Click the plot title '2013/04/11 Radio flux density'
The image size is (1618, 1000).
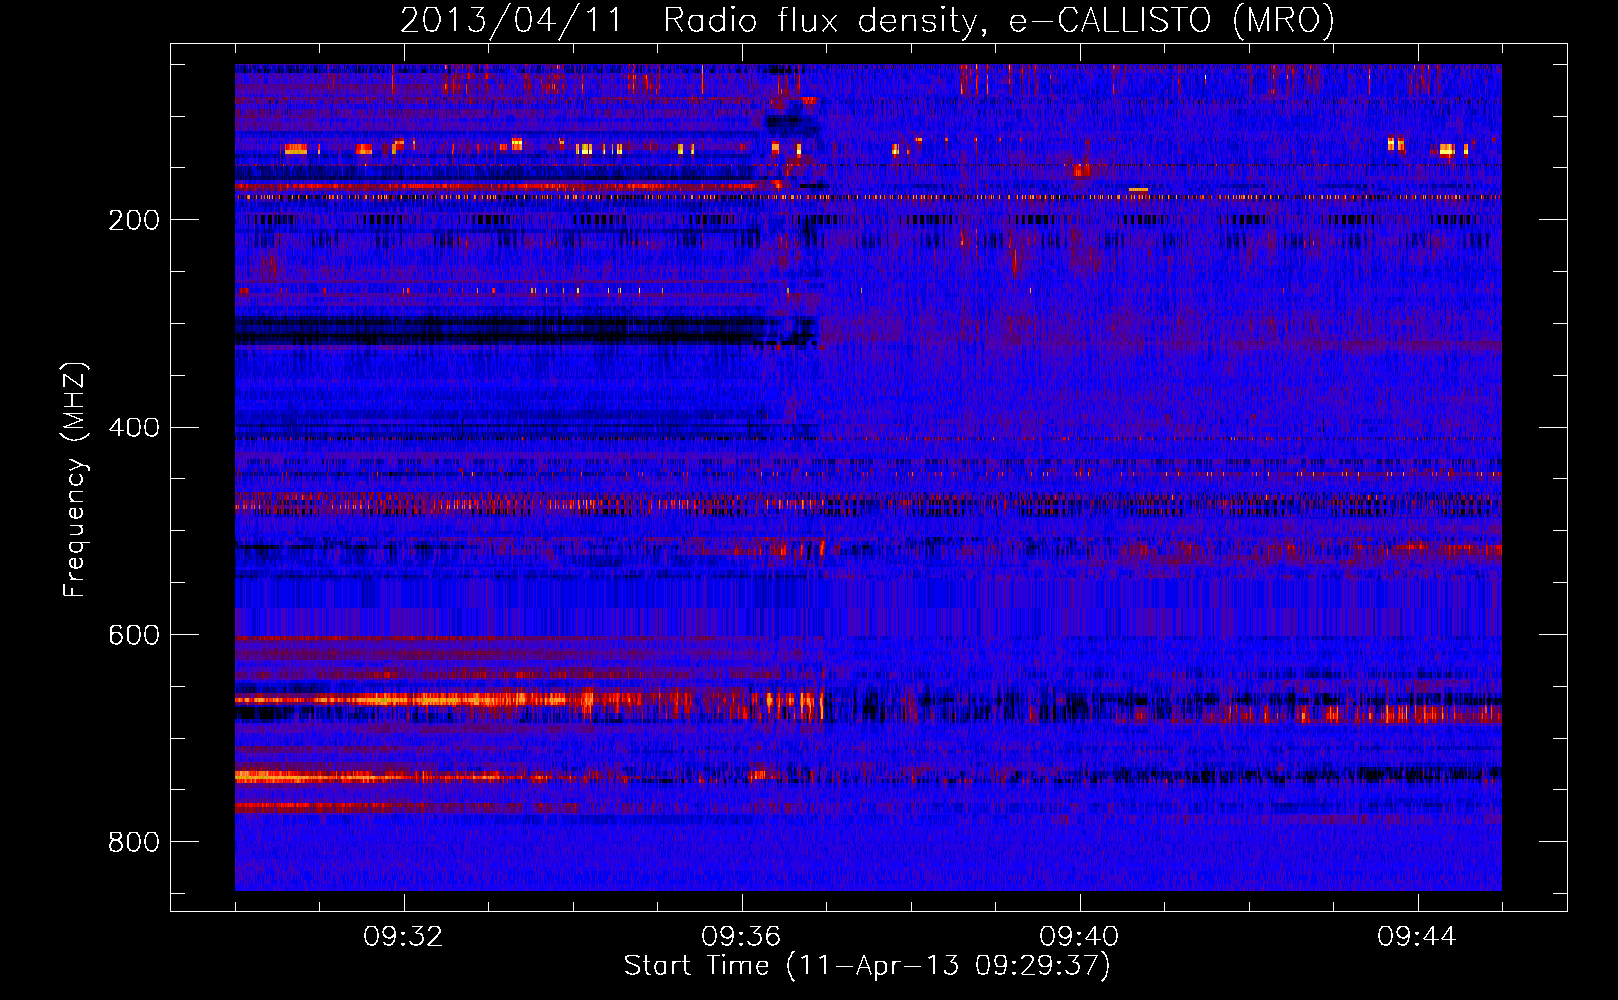(867, 20)
